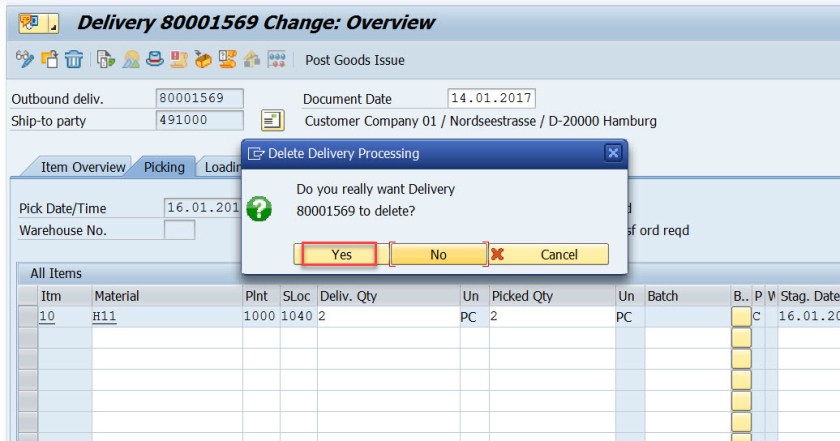Viewport: 840px width, 441px height.
Task: Select the Picking tab
Action: pos(164,167)
